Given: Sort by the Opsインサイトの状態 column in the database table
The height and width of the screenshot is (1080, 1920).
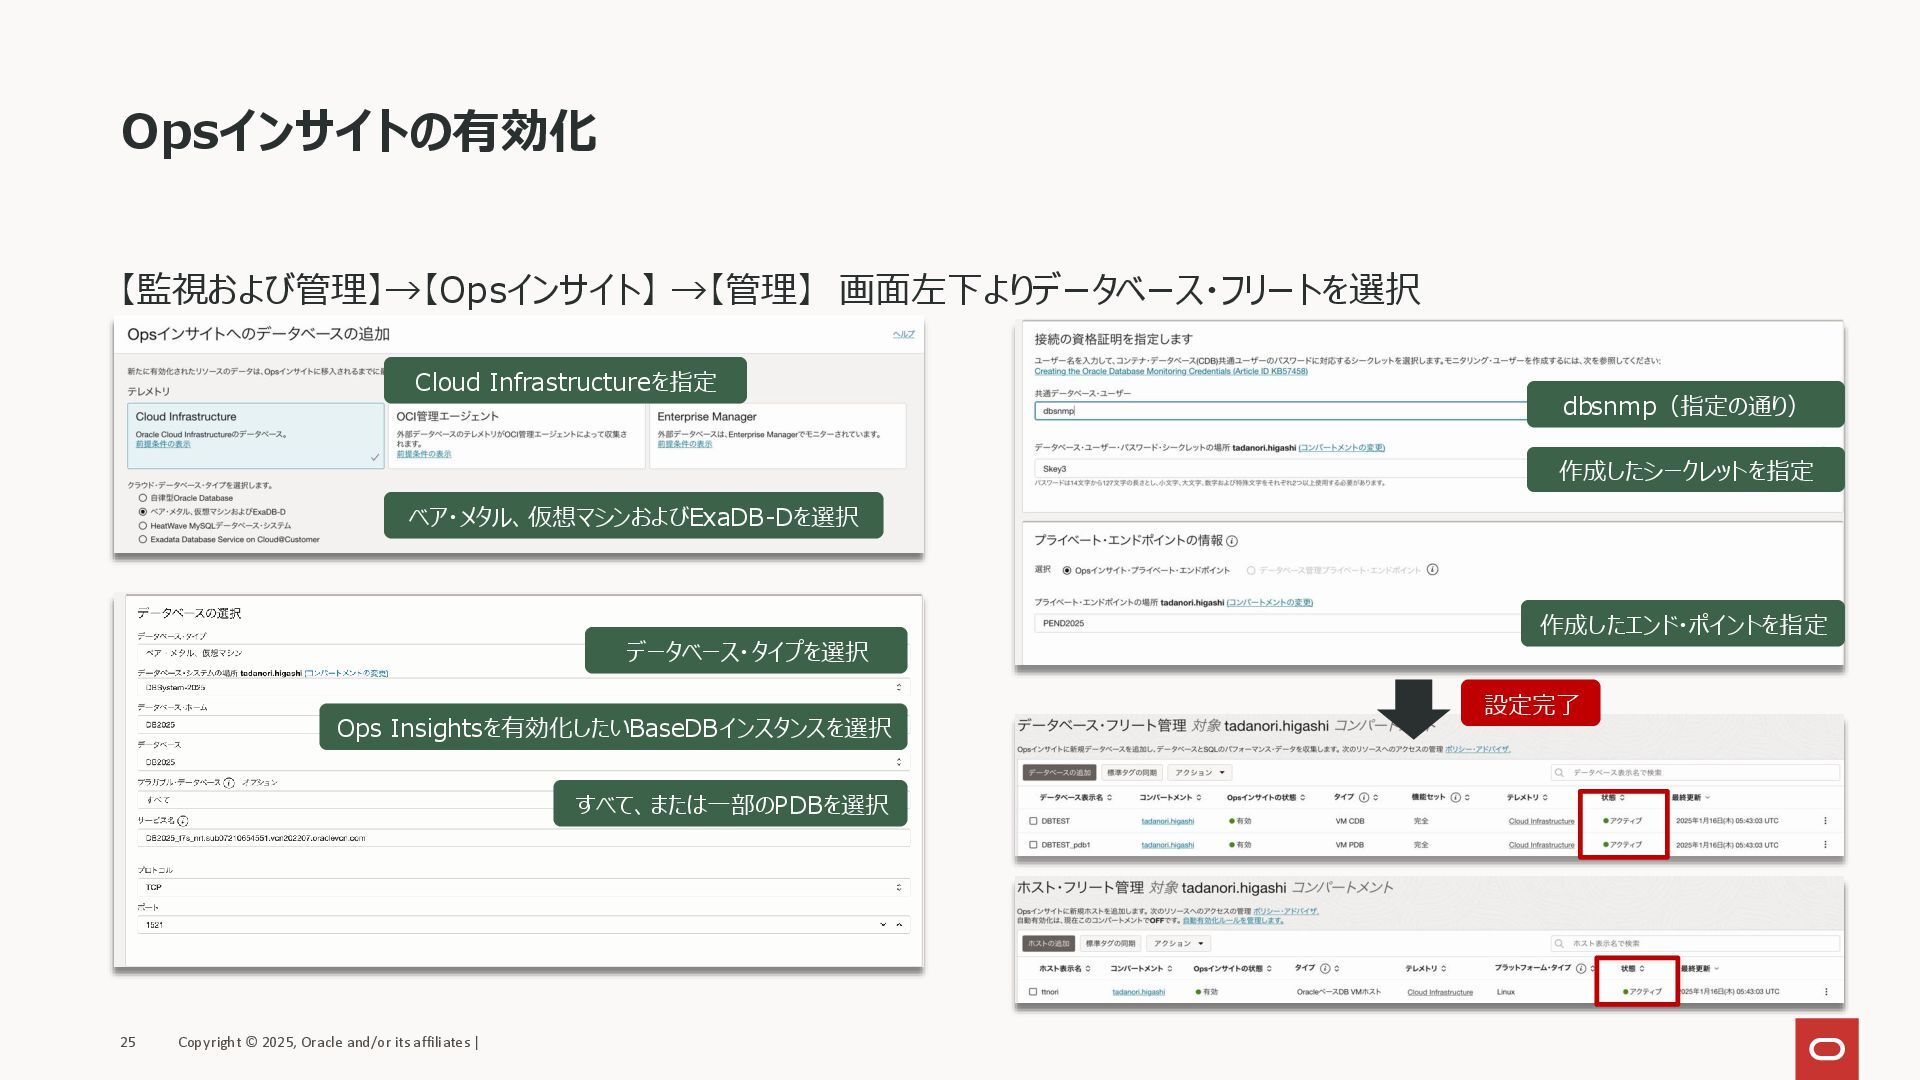Looking at the screenshot, I should 1266,797.
